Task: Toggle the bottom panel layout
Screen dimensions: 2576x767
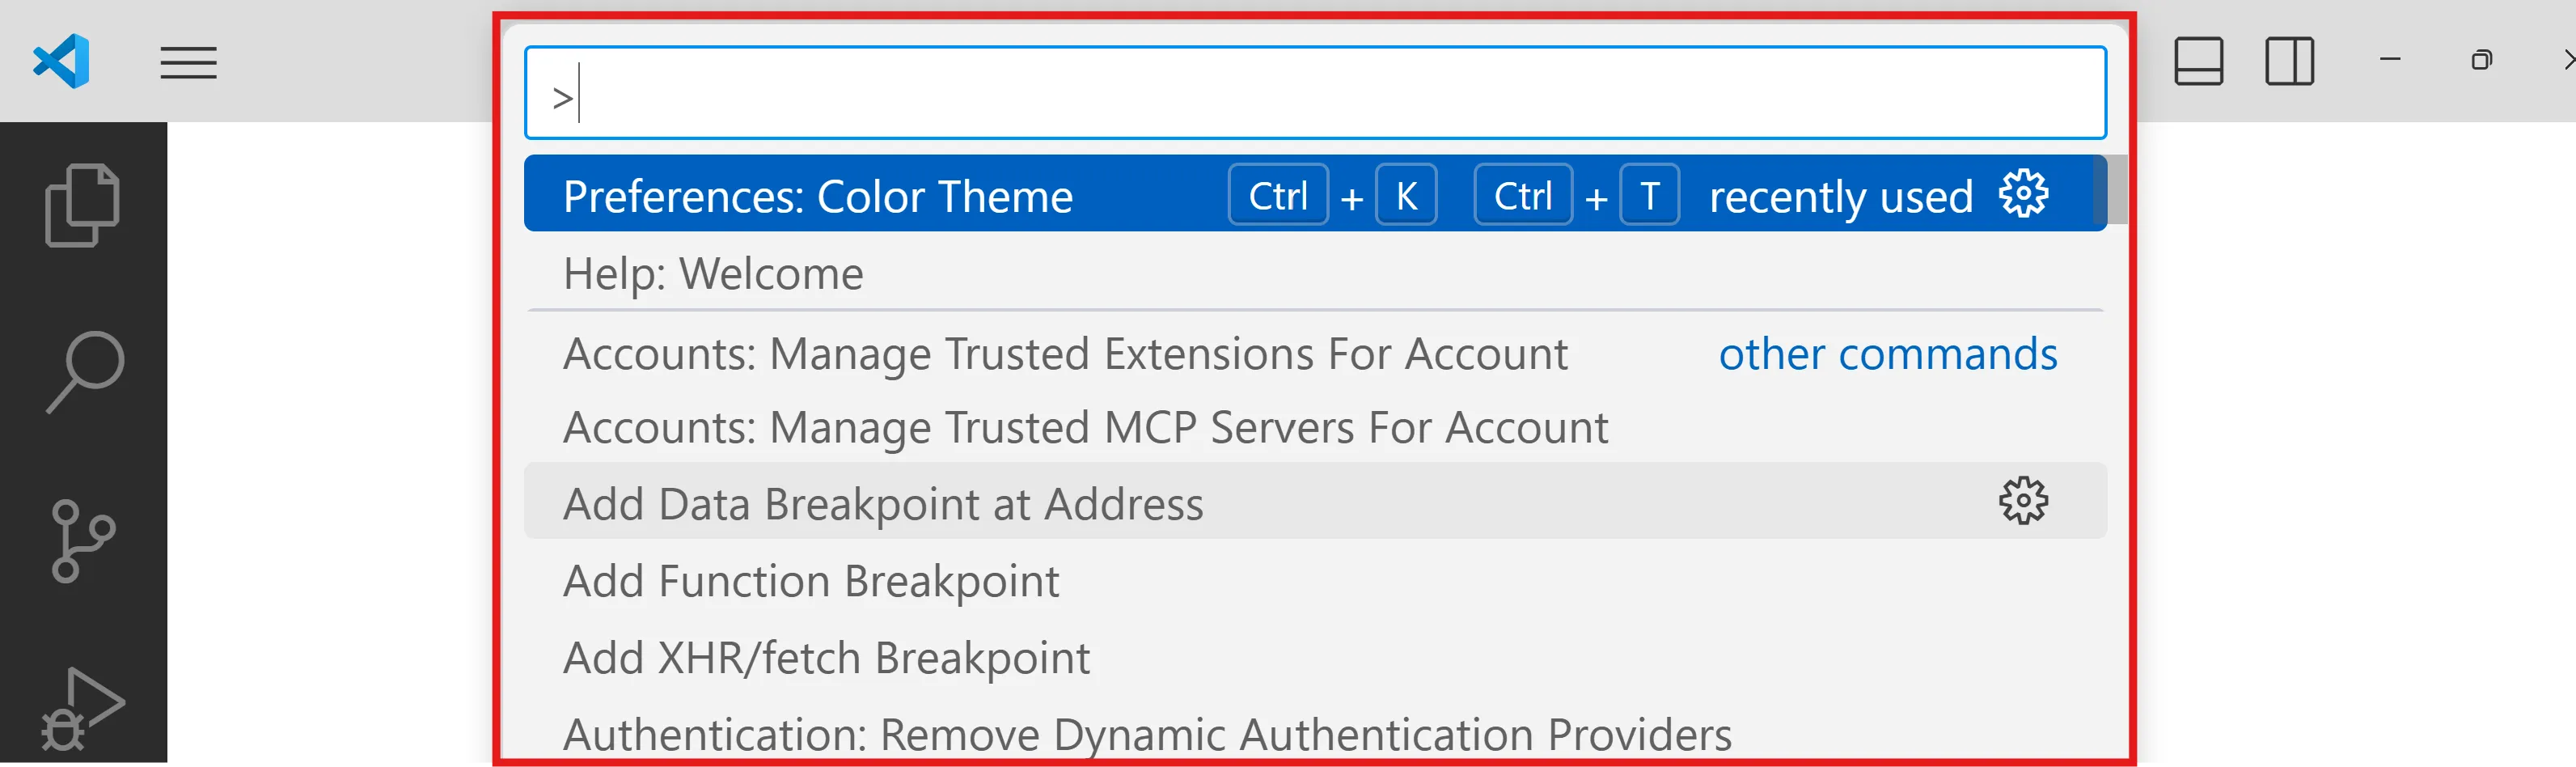Action: (x=2198, y=61)
